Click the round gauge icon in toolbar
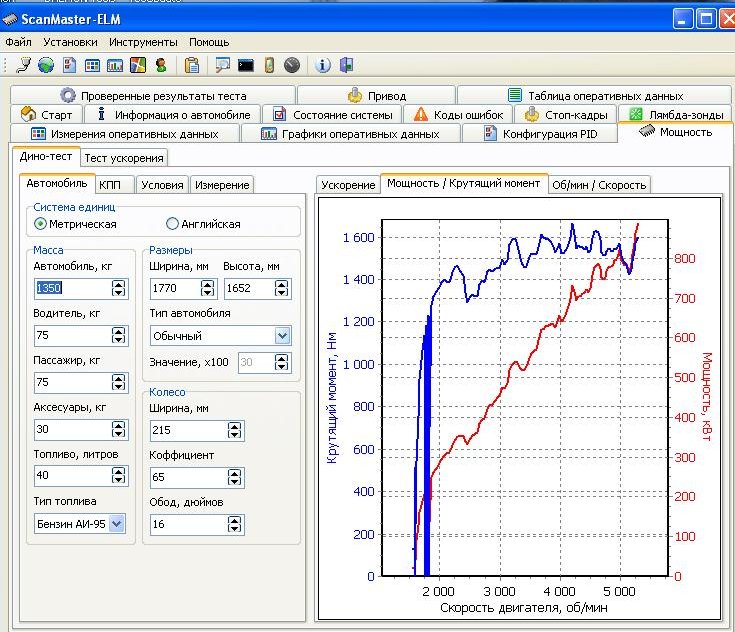Viewport: 735px width, 632px height. [x=291, y=65]
